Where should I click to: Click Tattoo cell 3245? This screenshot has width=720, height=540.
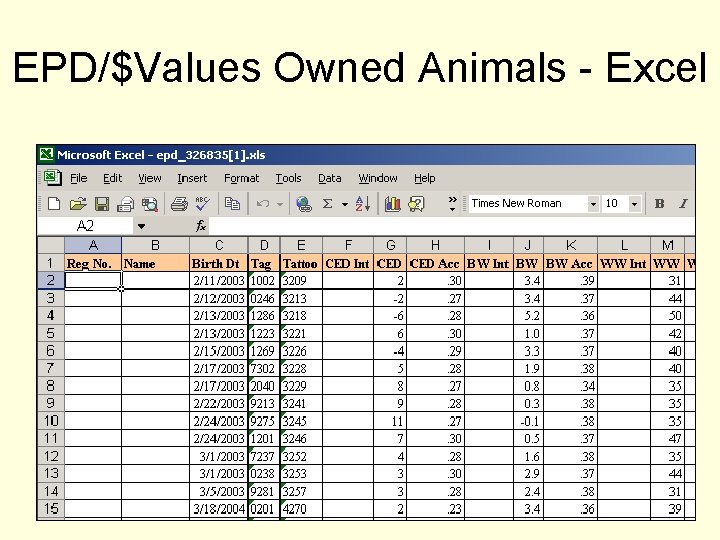(x=301, y=421)
